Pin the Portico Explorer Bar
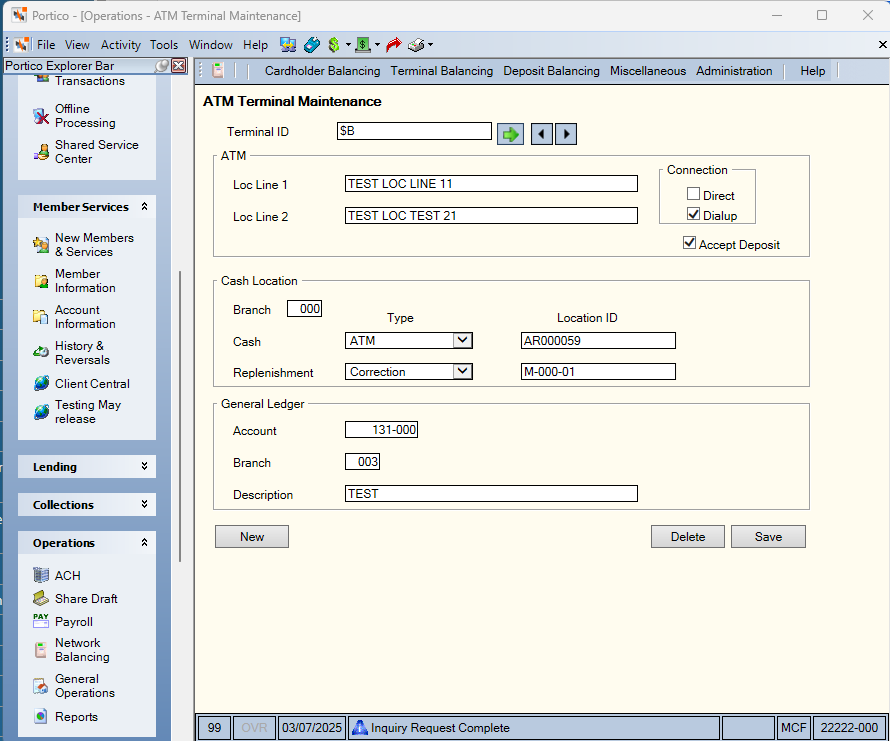Screen dimensions: 890x741 click(x=162, y=66)
